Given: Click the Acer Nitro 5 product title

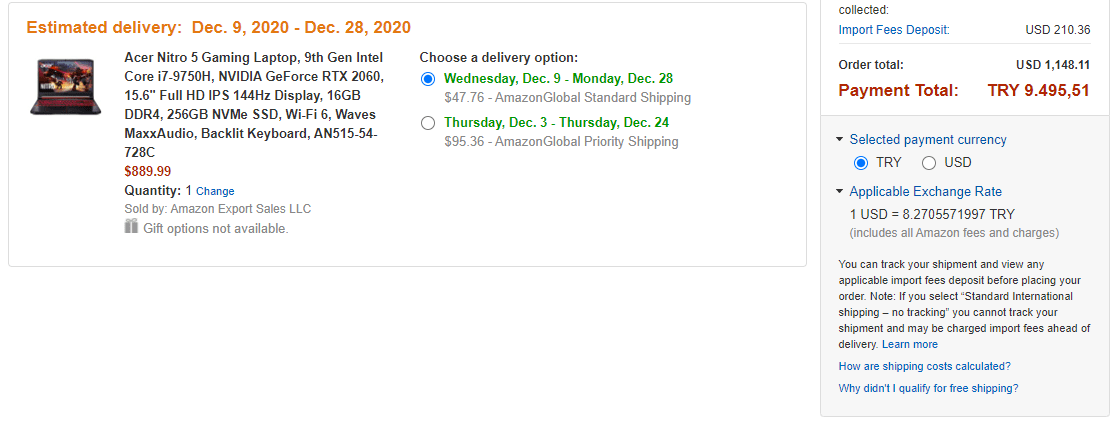Looking at the screenshot, I should click(254, 104).
